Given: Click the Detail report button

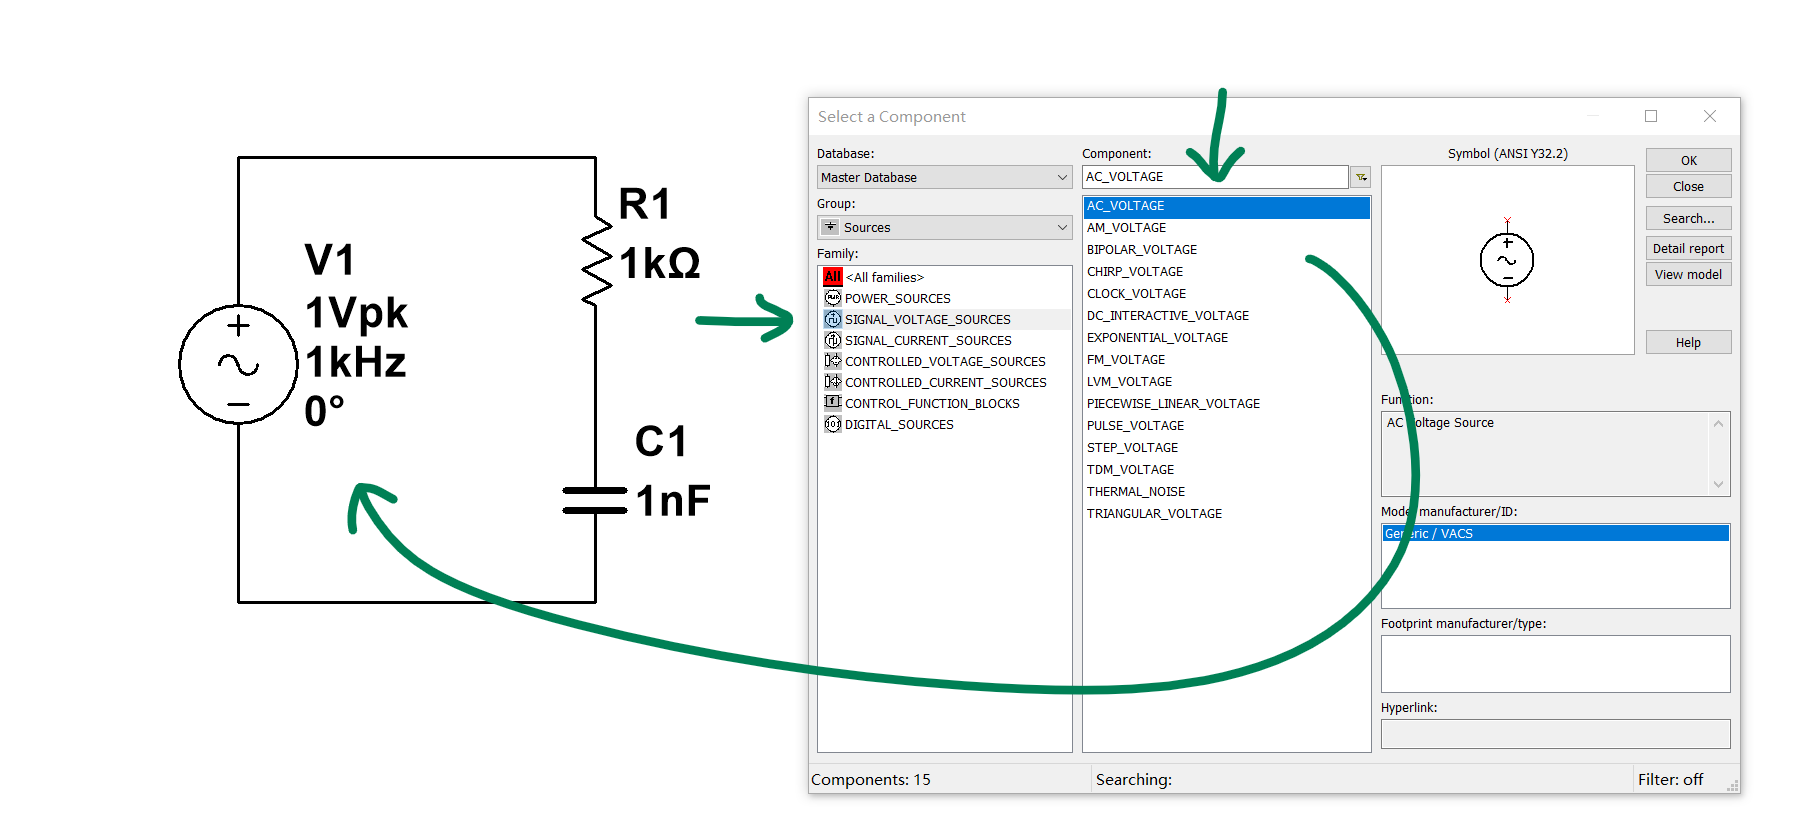Looking at the screenshot, I should [x=1687, y=248].
